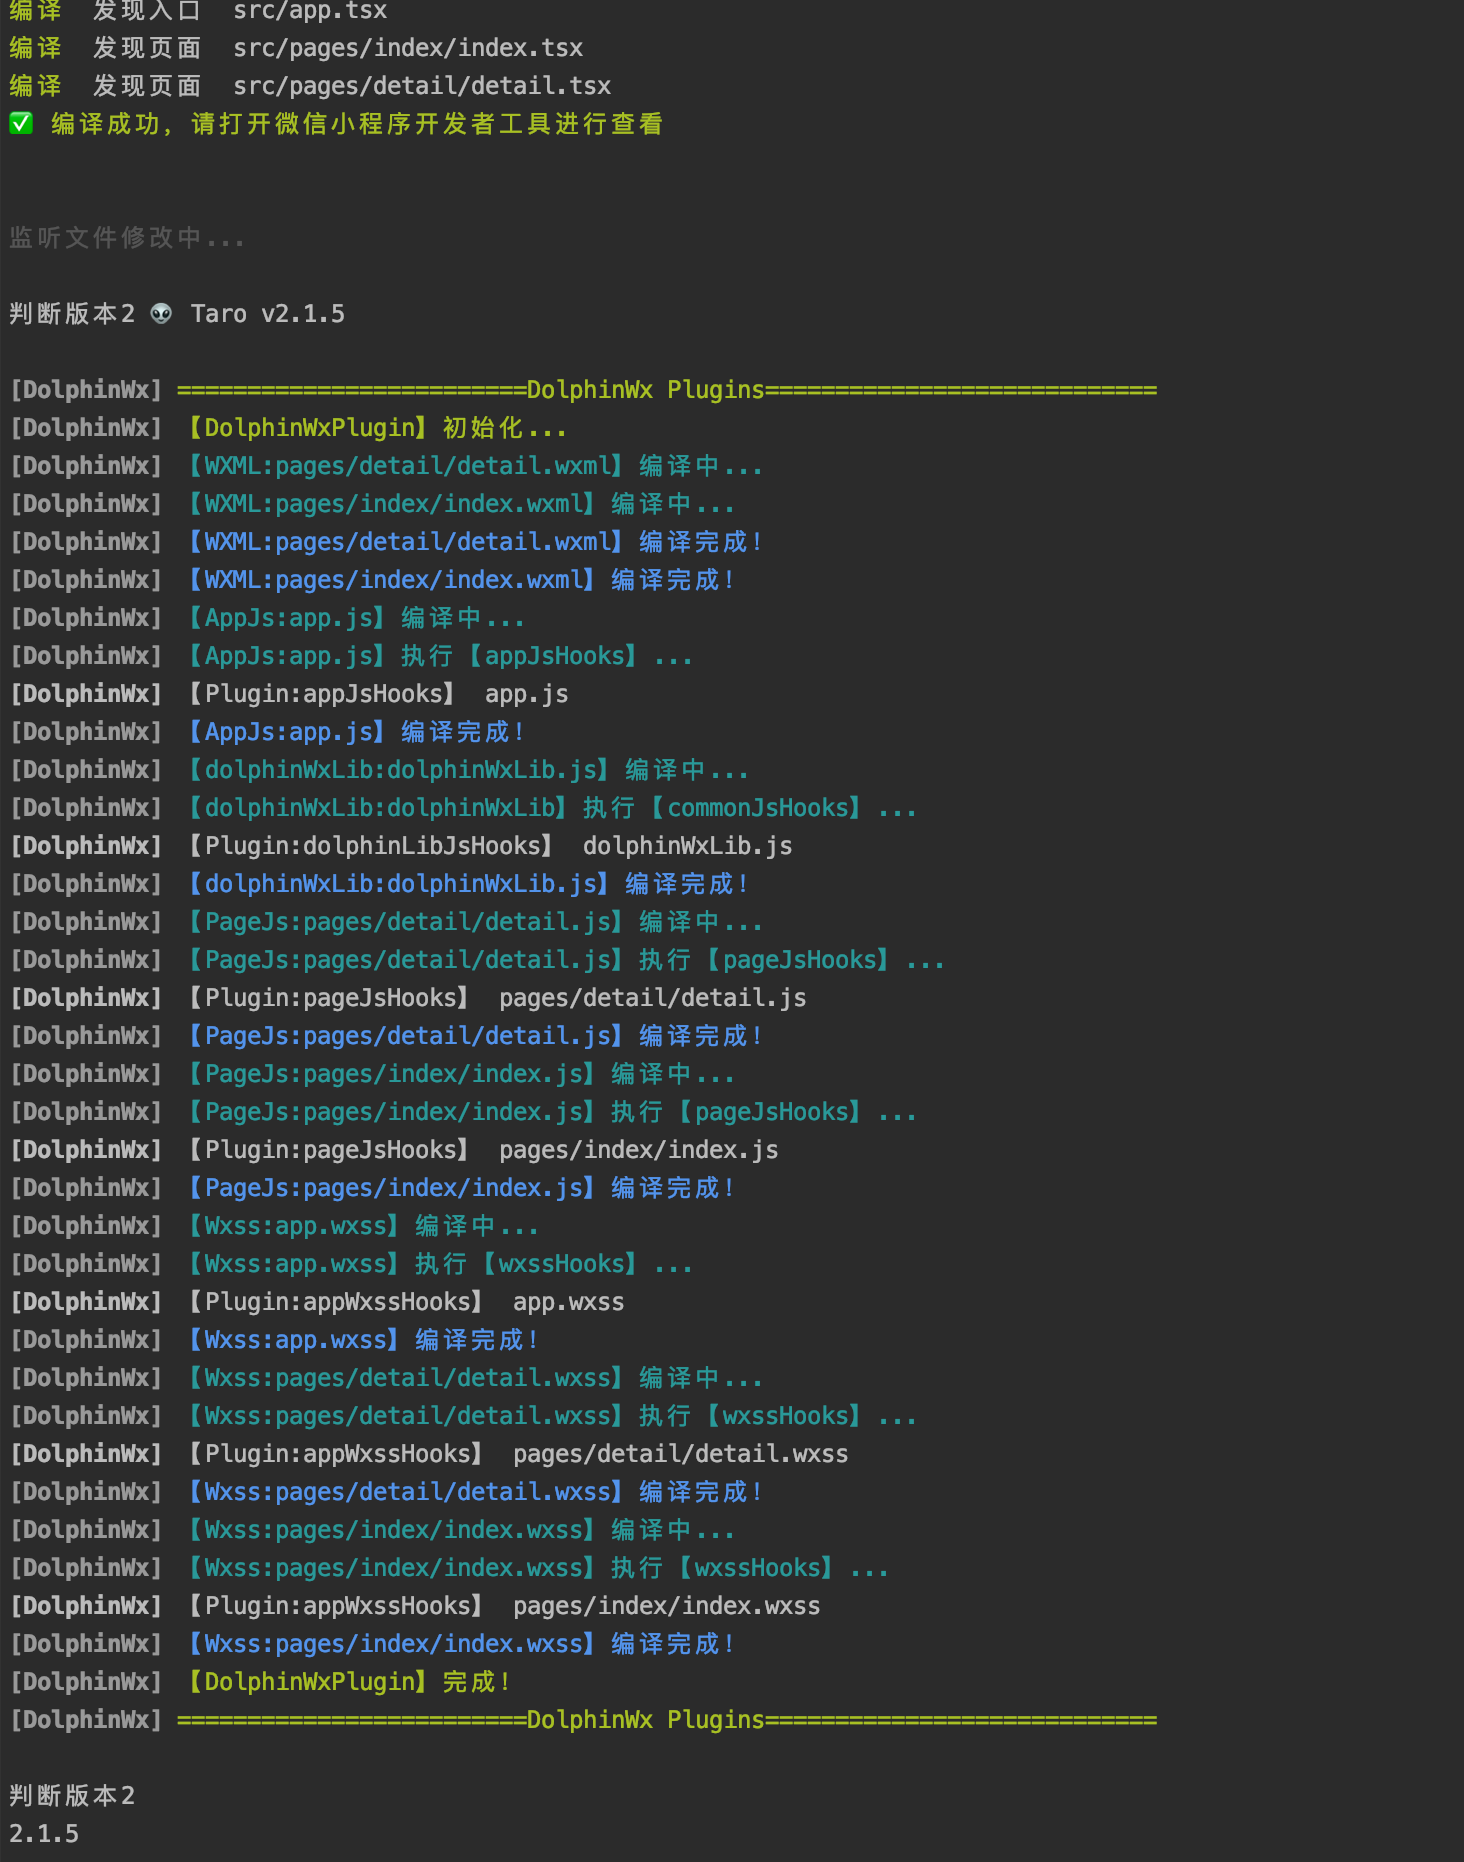1464x1862 pixels.
Task: Click Plugin:appWxssHooks pages/detail/detail.wxss line
Action: (x=429, y=1454)
